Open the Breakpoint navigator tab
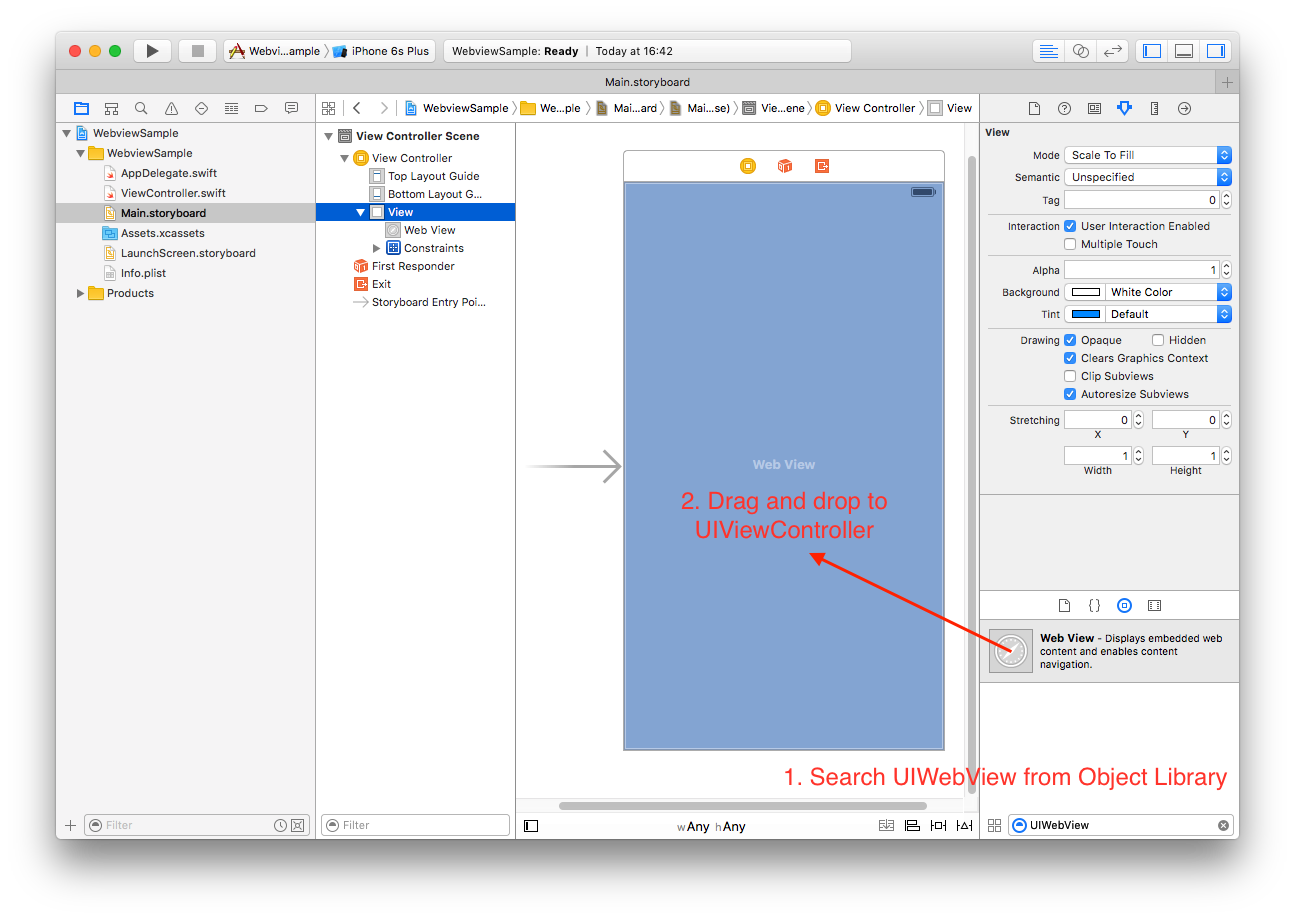This screenshot has width=1295, height=919. (261, 108)
